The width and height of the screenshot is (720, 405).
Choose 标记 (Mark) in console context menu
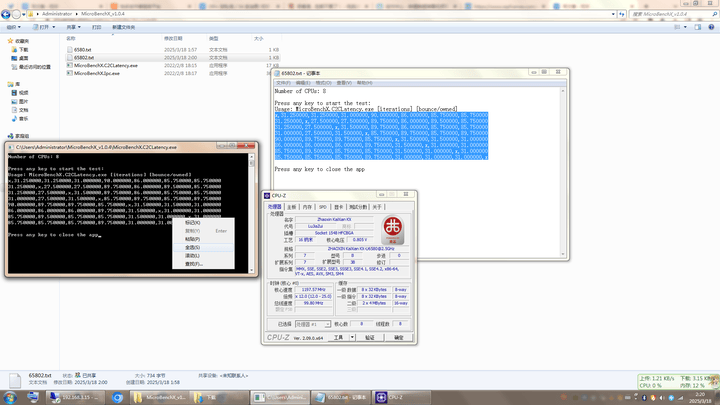click(x=203, y=223)
